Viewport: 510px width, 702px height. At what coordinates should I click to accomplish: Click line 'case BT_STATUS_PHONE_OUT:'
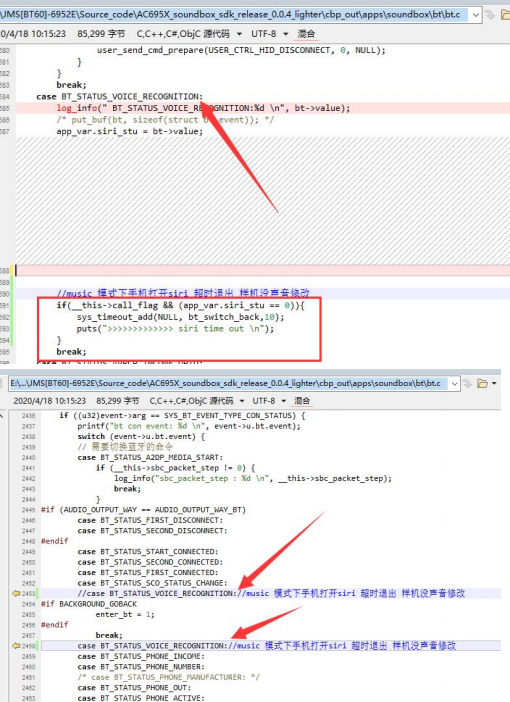[x=134, y=688]
